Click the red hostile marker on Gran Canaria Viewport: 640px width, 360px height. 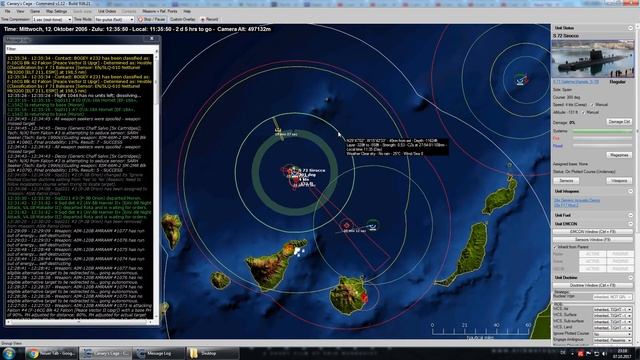(364, 298)
